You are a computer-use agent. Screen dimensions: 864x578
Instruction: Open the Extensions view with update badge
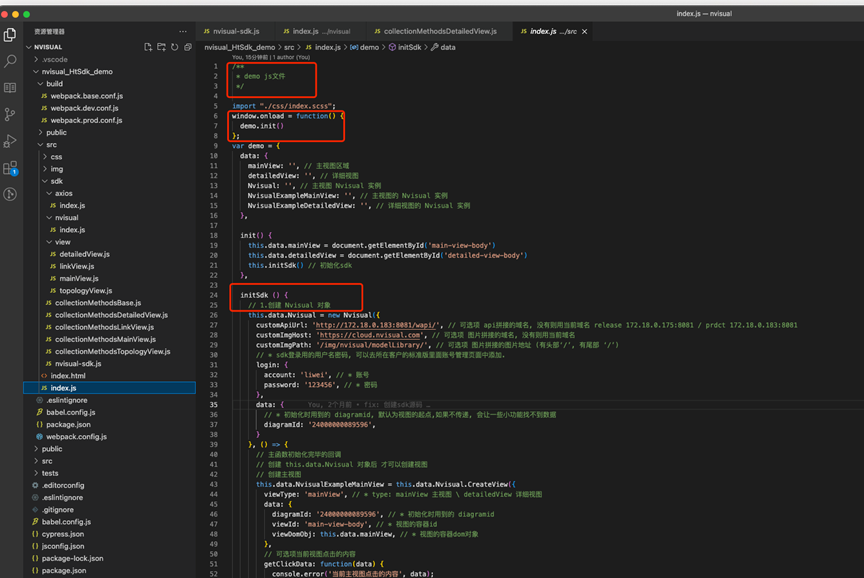[x=10, y=168]
